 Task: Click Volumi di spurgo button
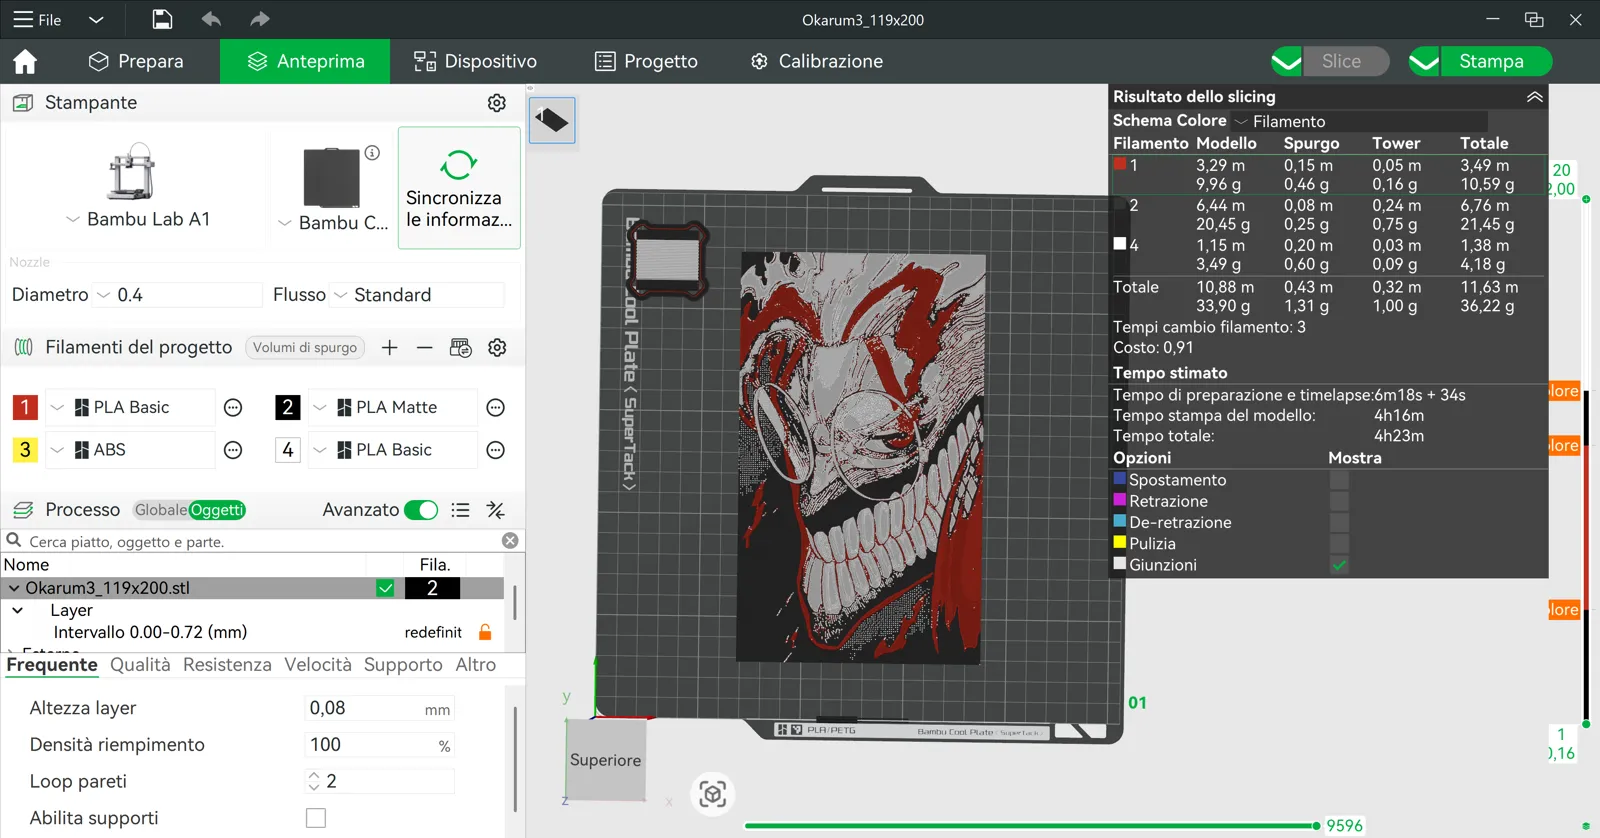(x=305, y=347)
